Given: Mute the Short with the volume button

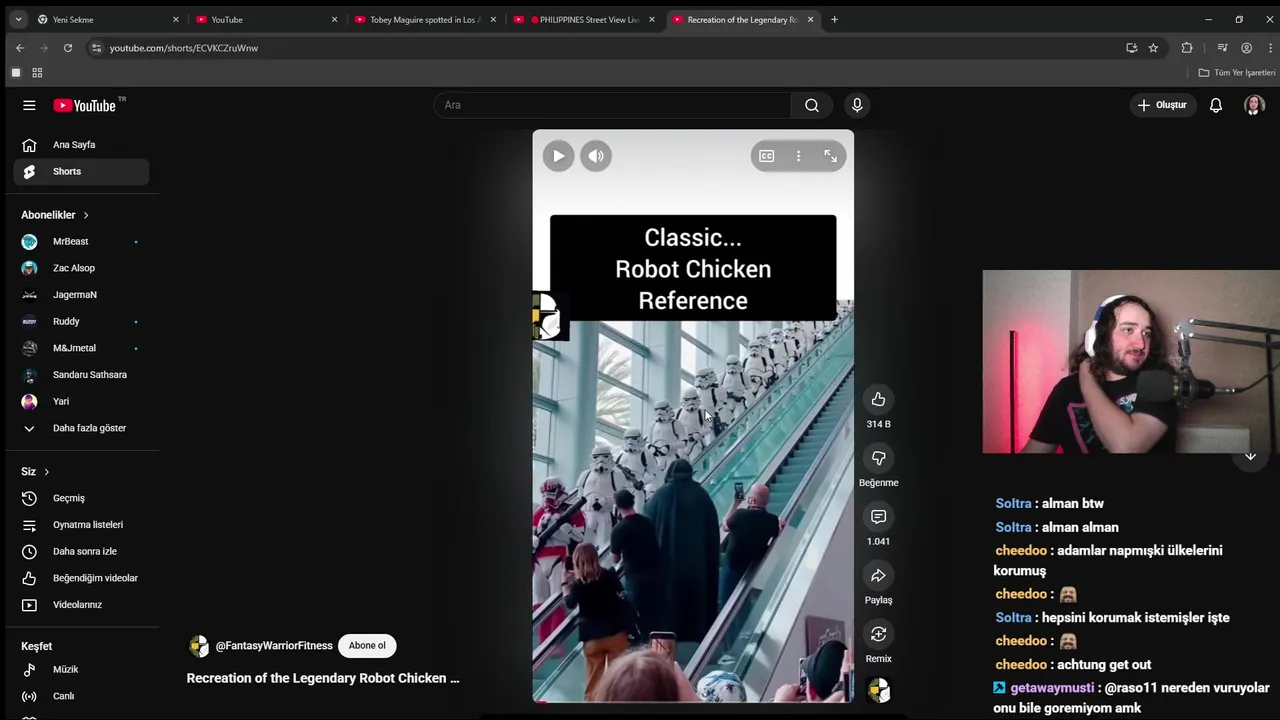Looking at the screenshot, I should pyautogui.click(x=596, y=156).
